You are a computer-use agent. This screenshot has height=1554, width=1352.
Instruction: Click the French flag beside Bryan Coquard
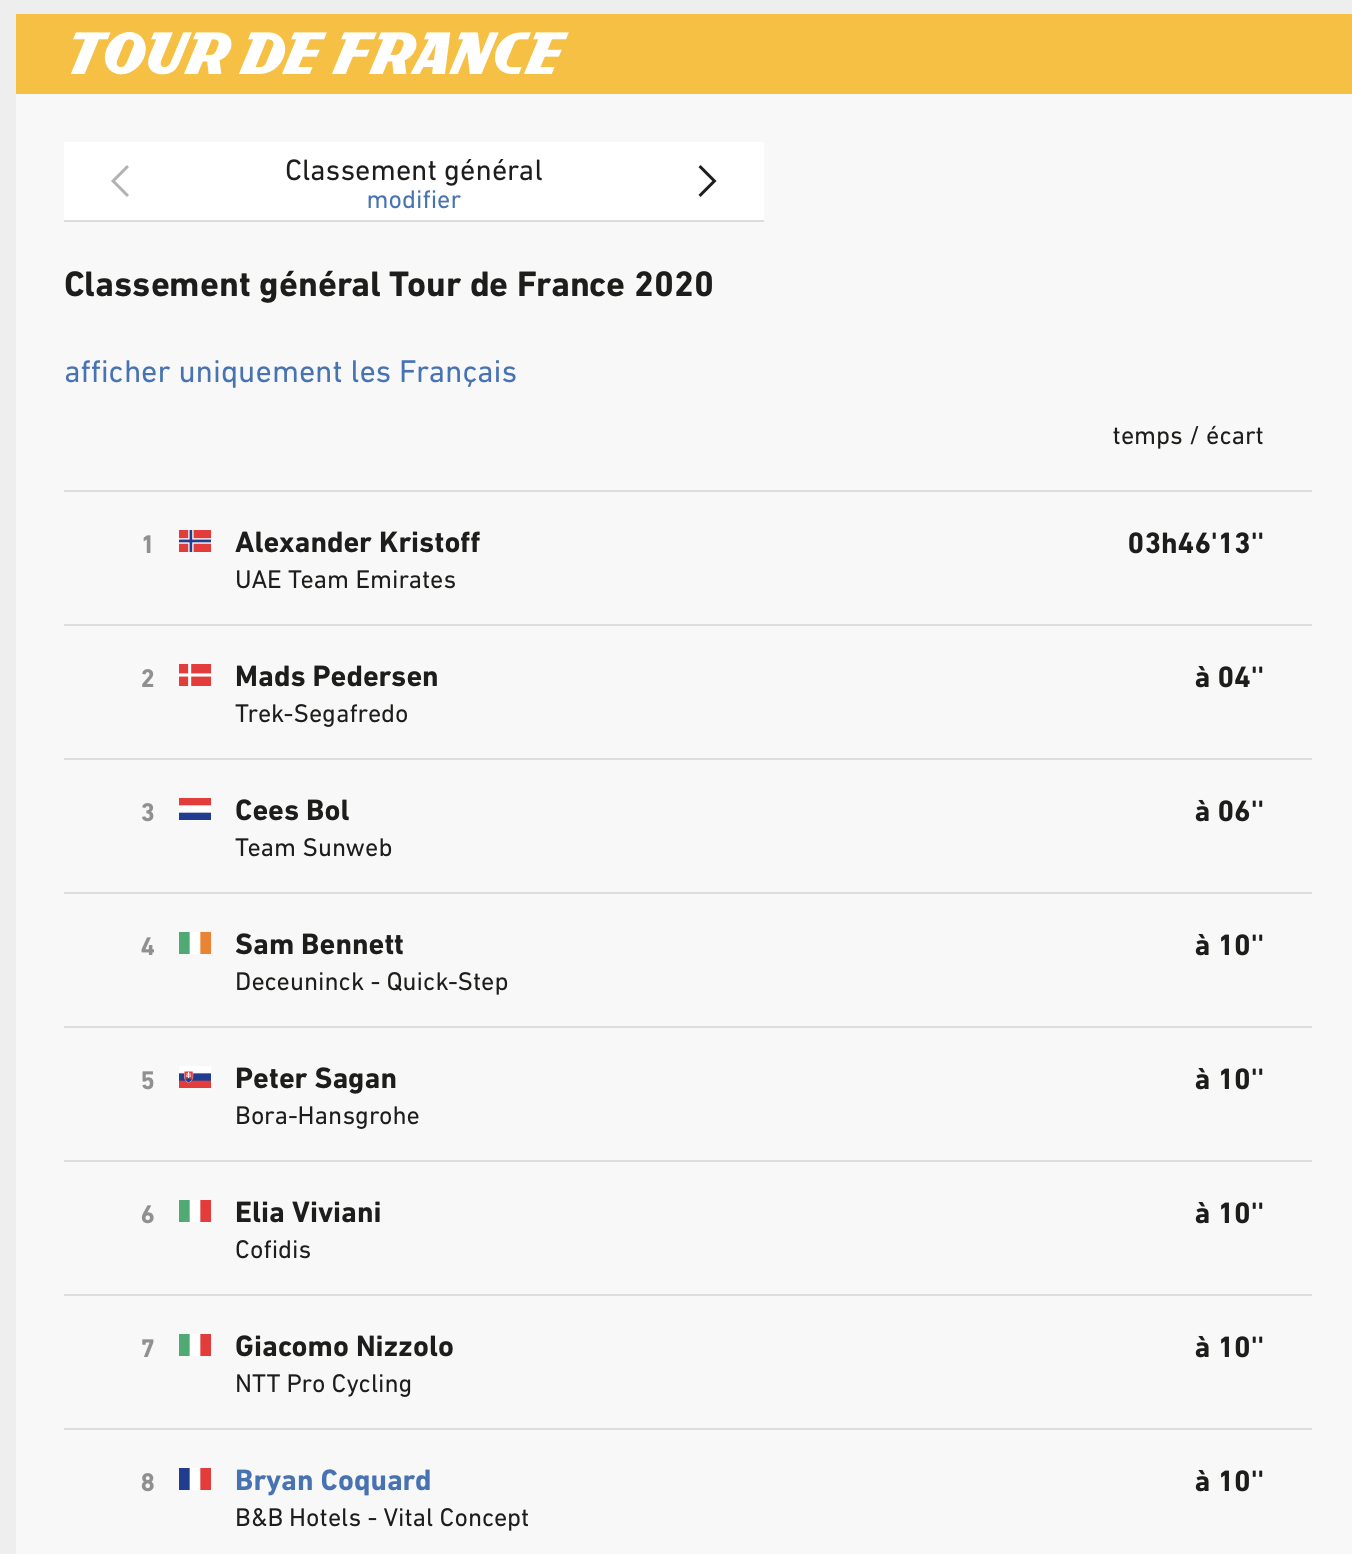(195, 1479)
